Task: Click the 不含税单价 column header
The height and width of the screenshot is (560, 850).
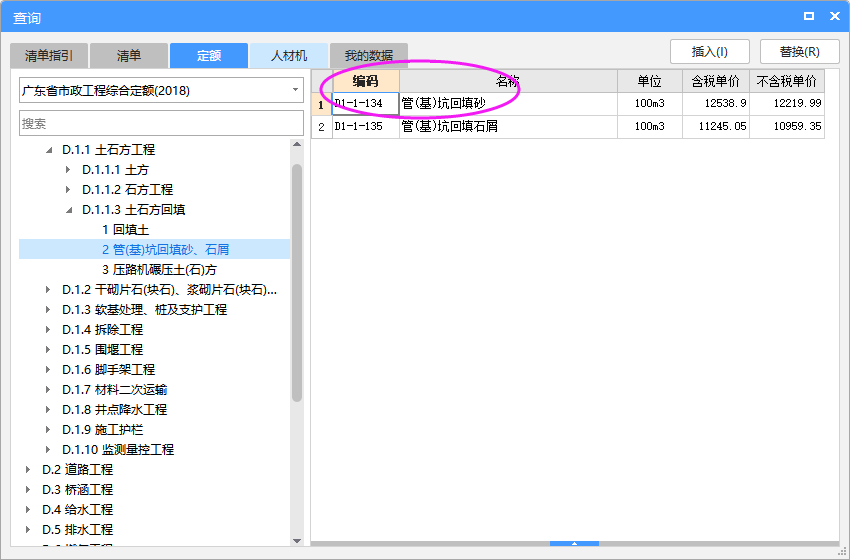Action: pos(787,81)
